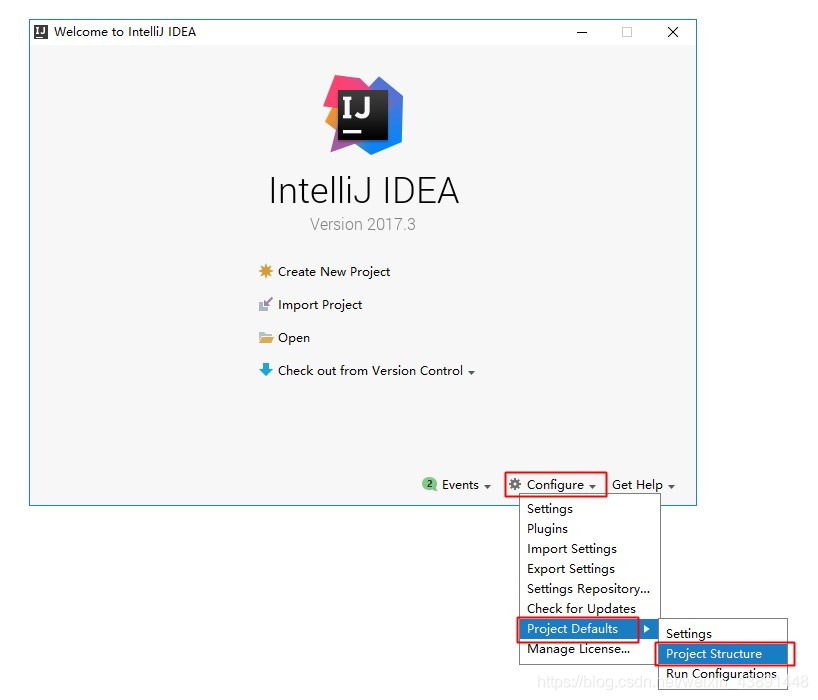Open the Configure dropdown arrow
The width and height of the screenshot is (818, 700).
[593, 486]
